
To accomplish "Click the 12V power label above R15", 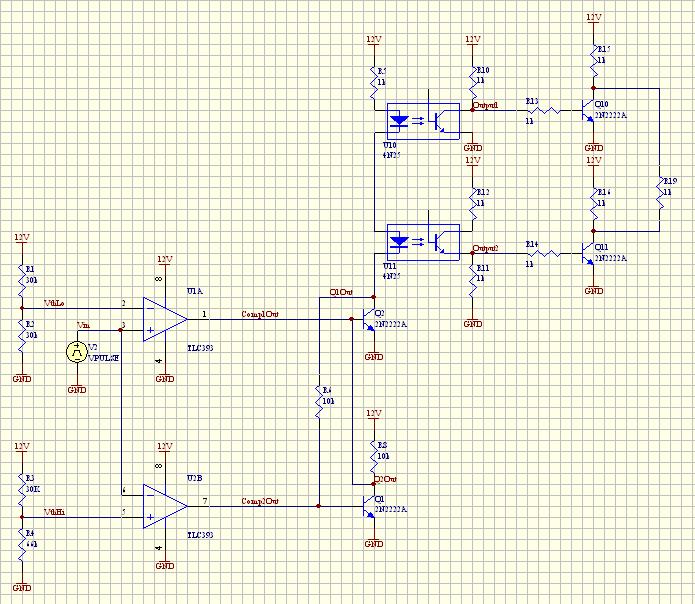I will (x=594, y=17).
